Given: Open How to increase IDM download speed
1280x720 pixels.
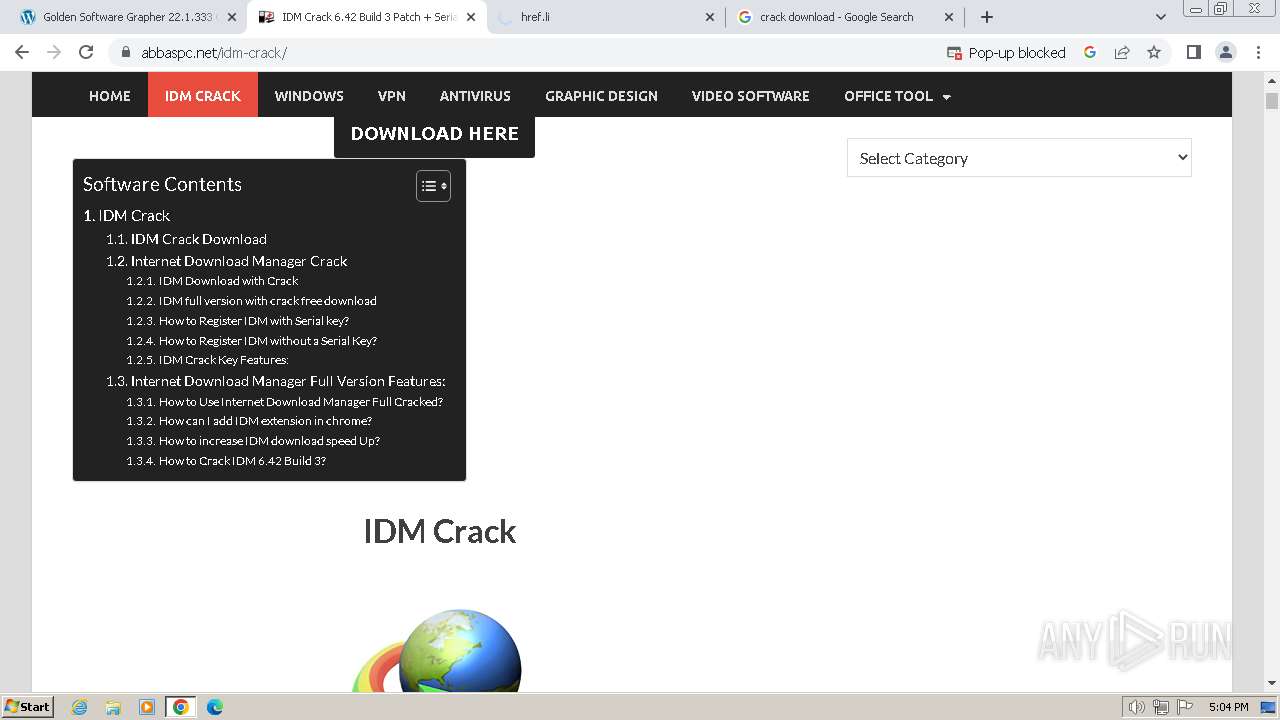Looking at the screenshot, I should [x=253, y=441].
